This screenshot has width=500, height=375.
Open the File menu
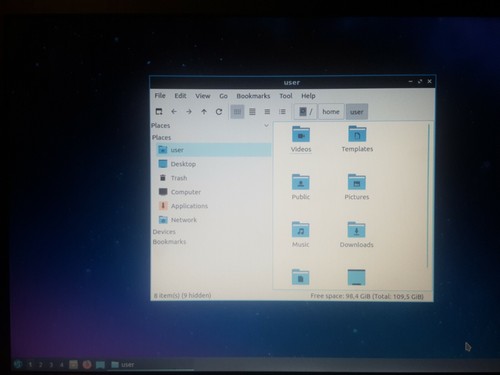(160, 96)
